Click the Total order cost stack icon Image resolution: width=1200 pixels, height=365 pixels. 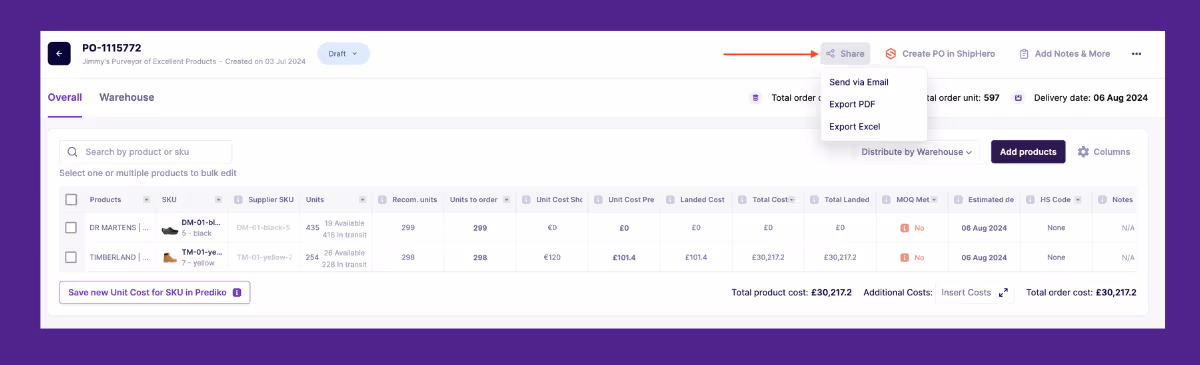coord(755,98)
